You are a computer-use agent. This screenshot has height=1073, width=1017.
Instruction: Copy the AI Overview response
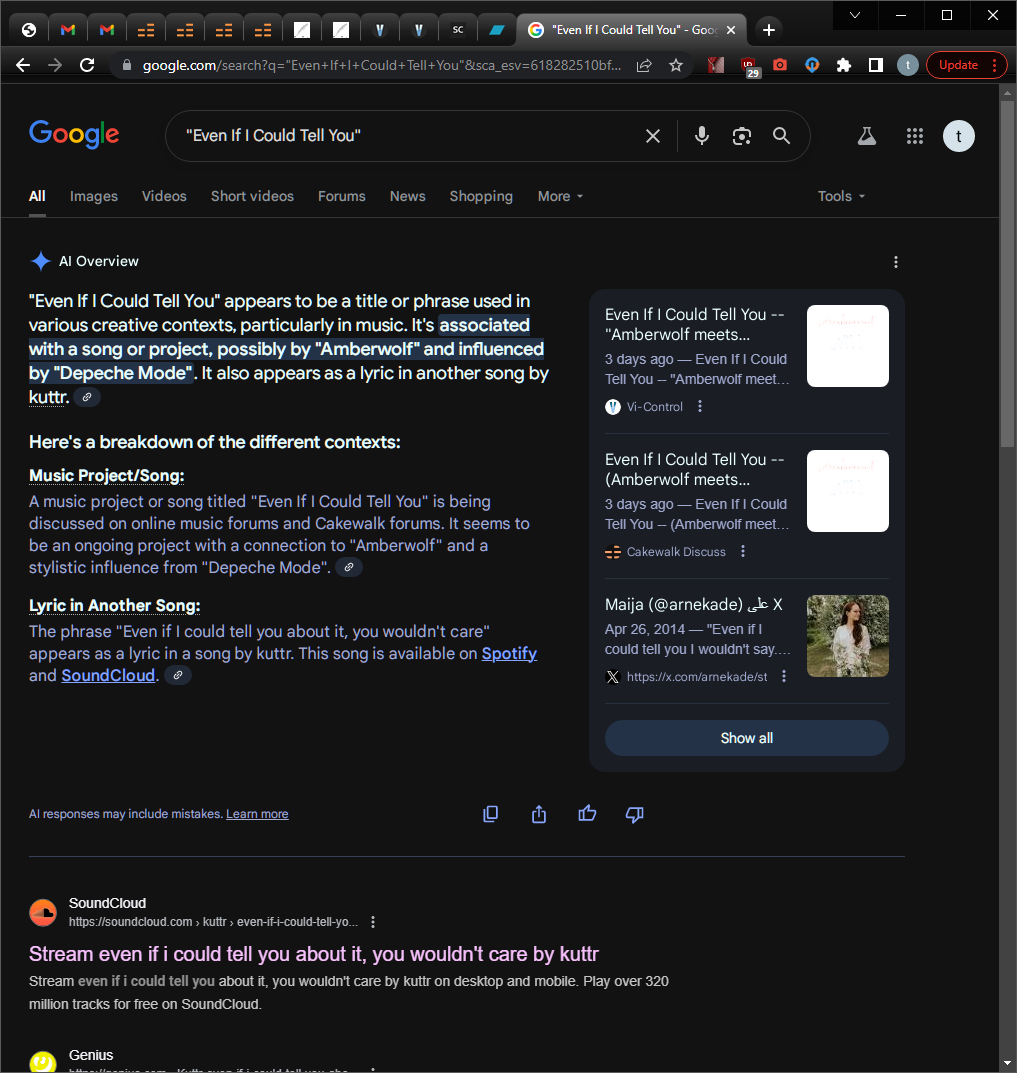point(491,814)
